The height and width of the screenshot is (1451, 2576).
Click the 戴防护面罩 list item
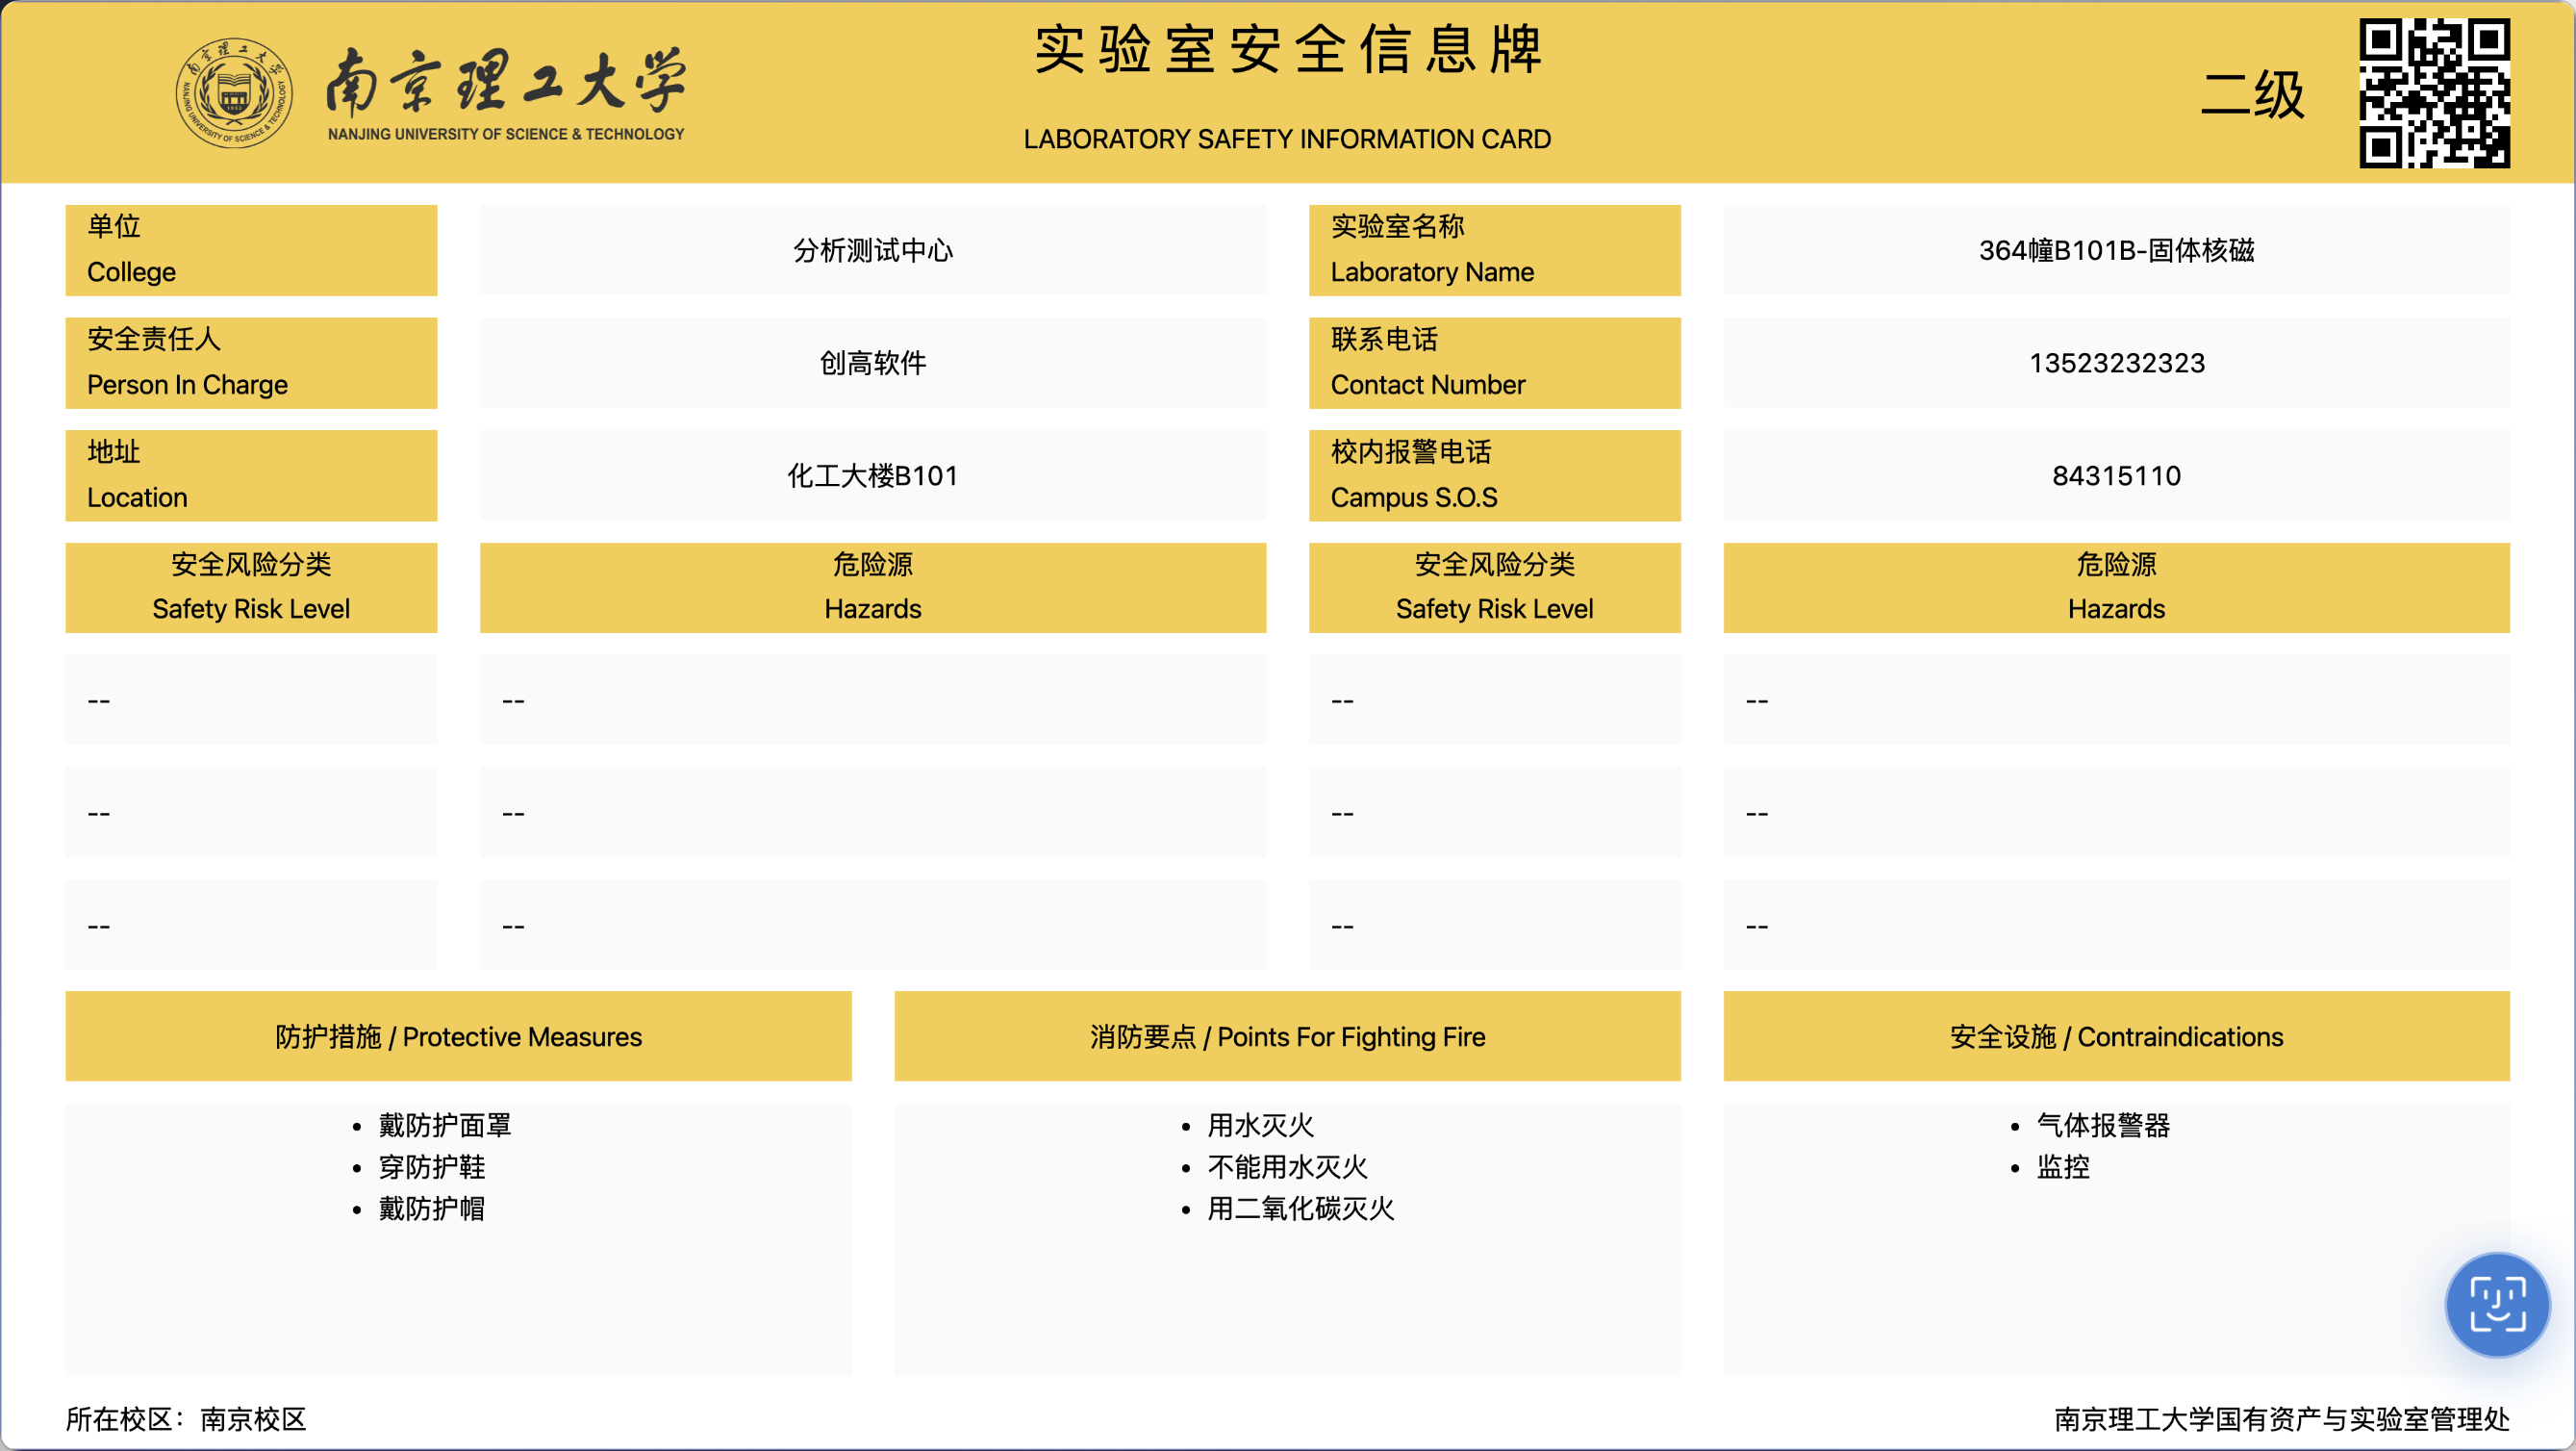(444, 1125)
